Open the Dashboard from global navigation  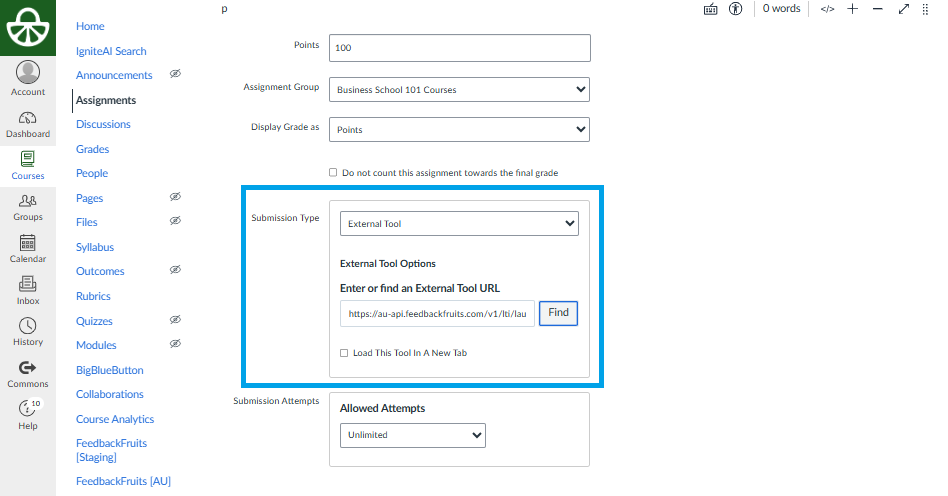(x=28, y=124)
